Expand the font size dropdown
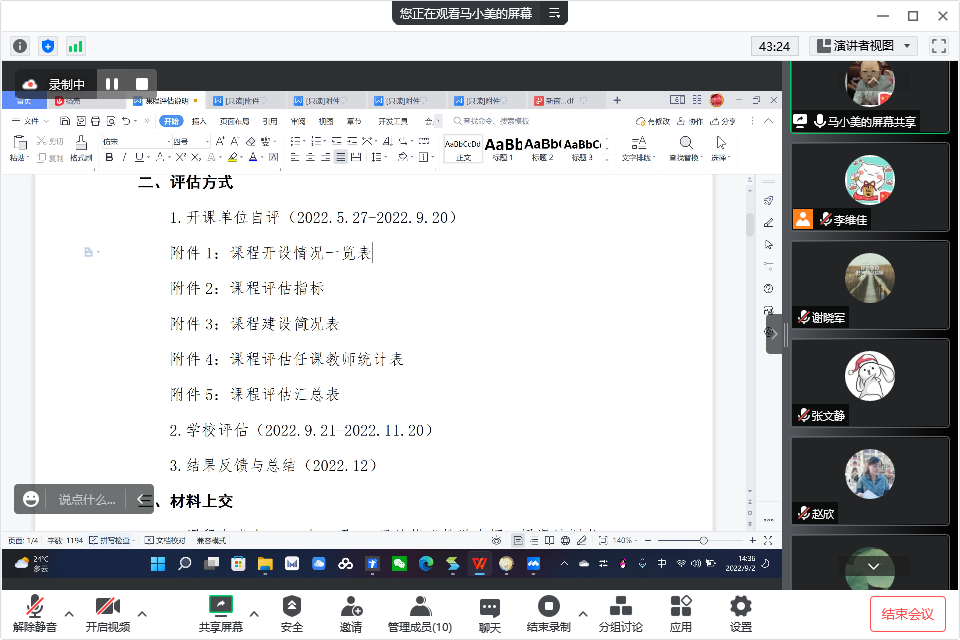 click(x=205, y=141)
